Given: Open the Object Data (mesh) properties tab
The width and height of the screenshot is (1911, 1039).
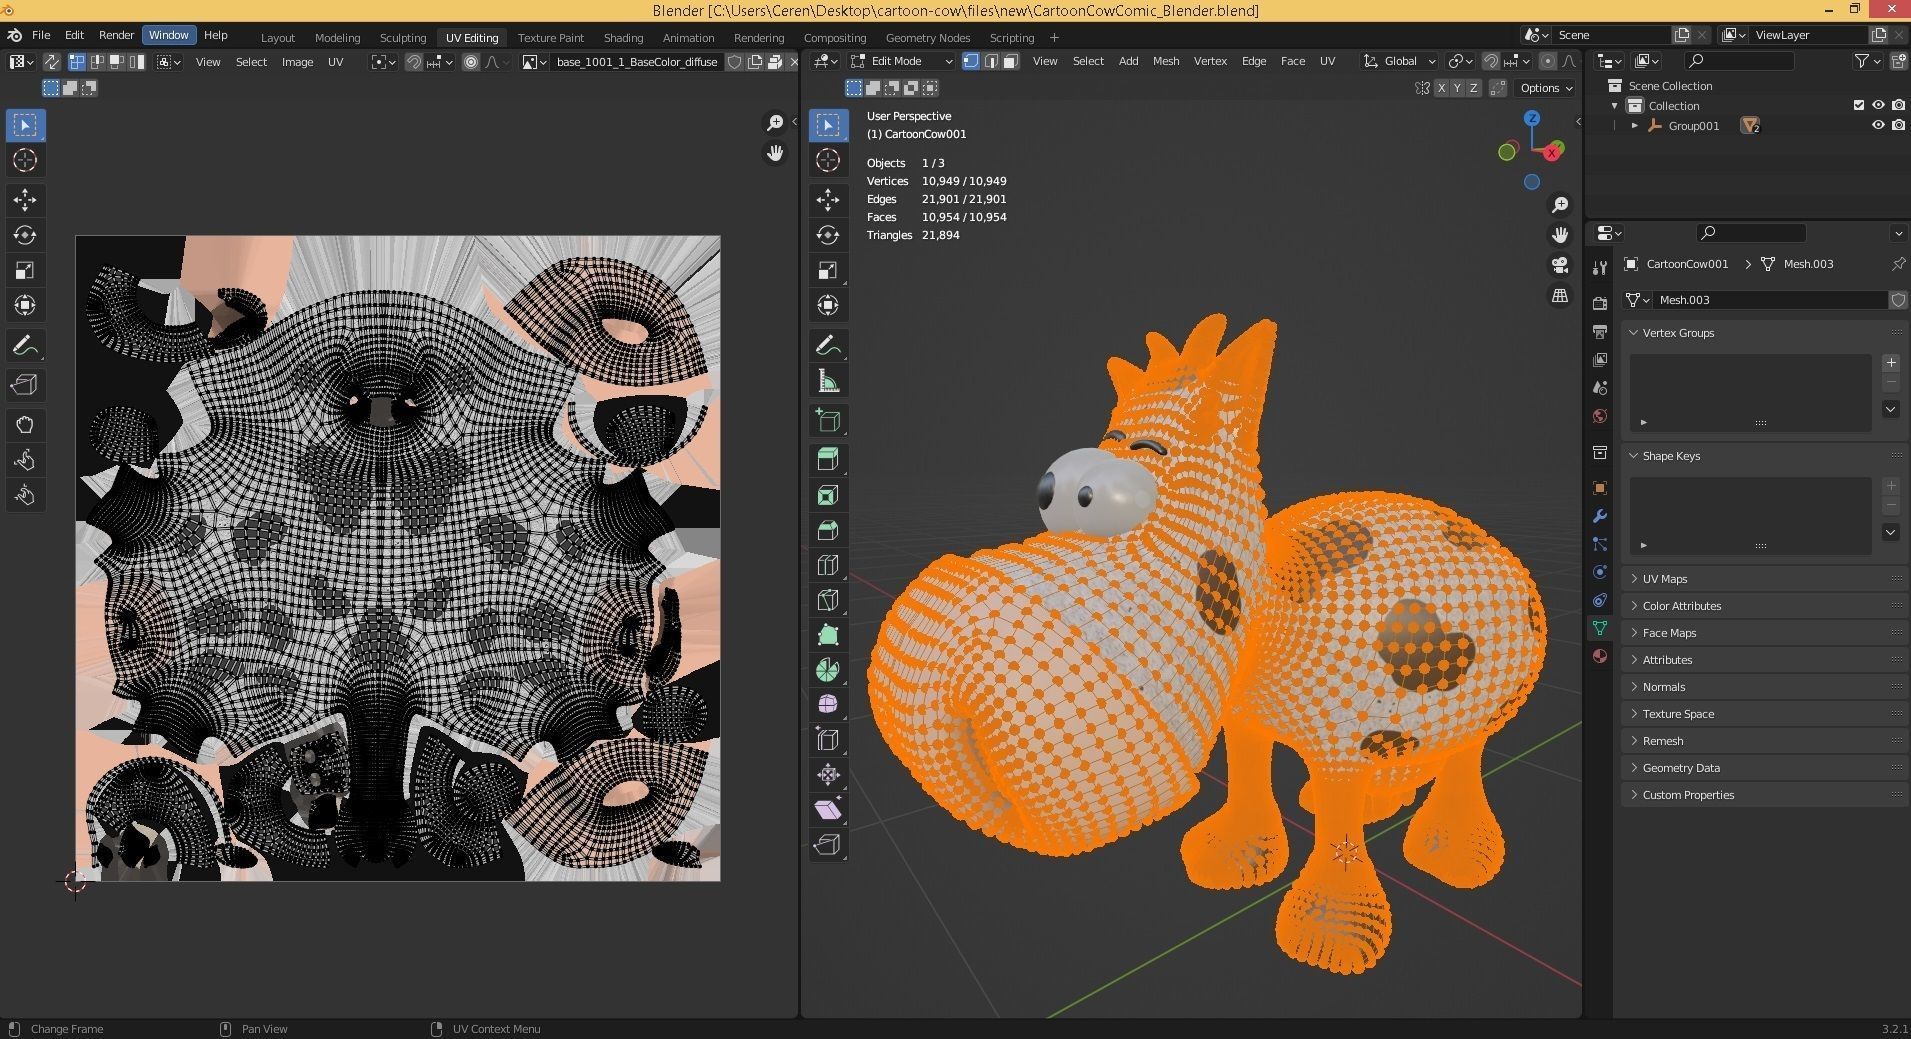Looking at the screenshot, I should (1600, 628).
